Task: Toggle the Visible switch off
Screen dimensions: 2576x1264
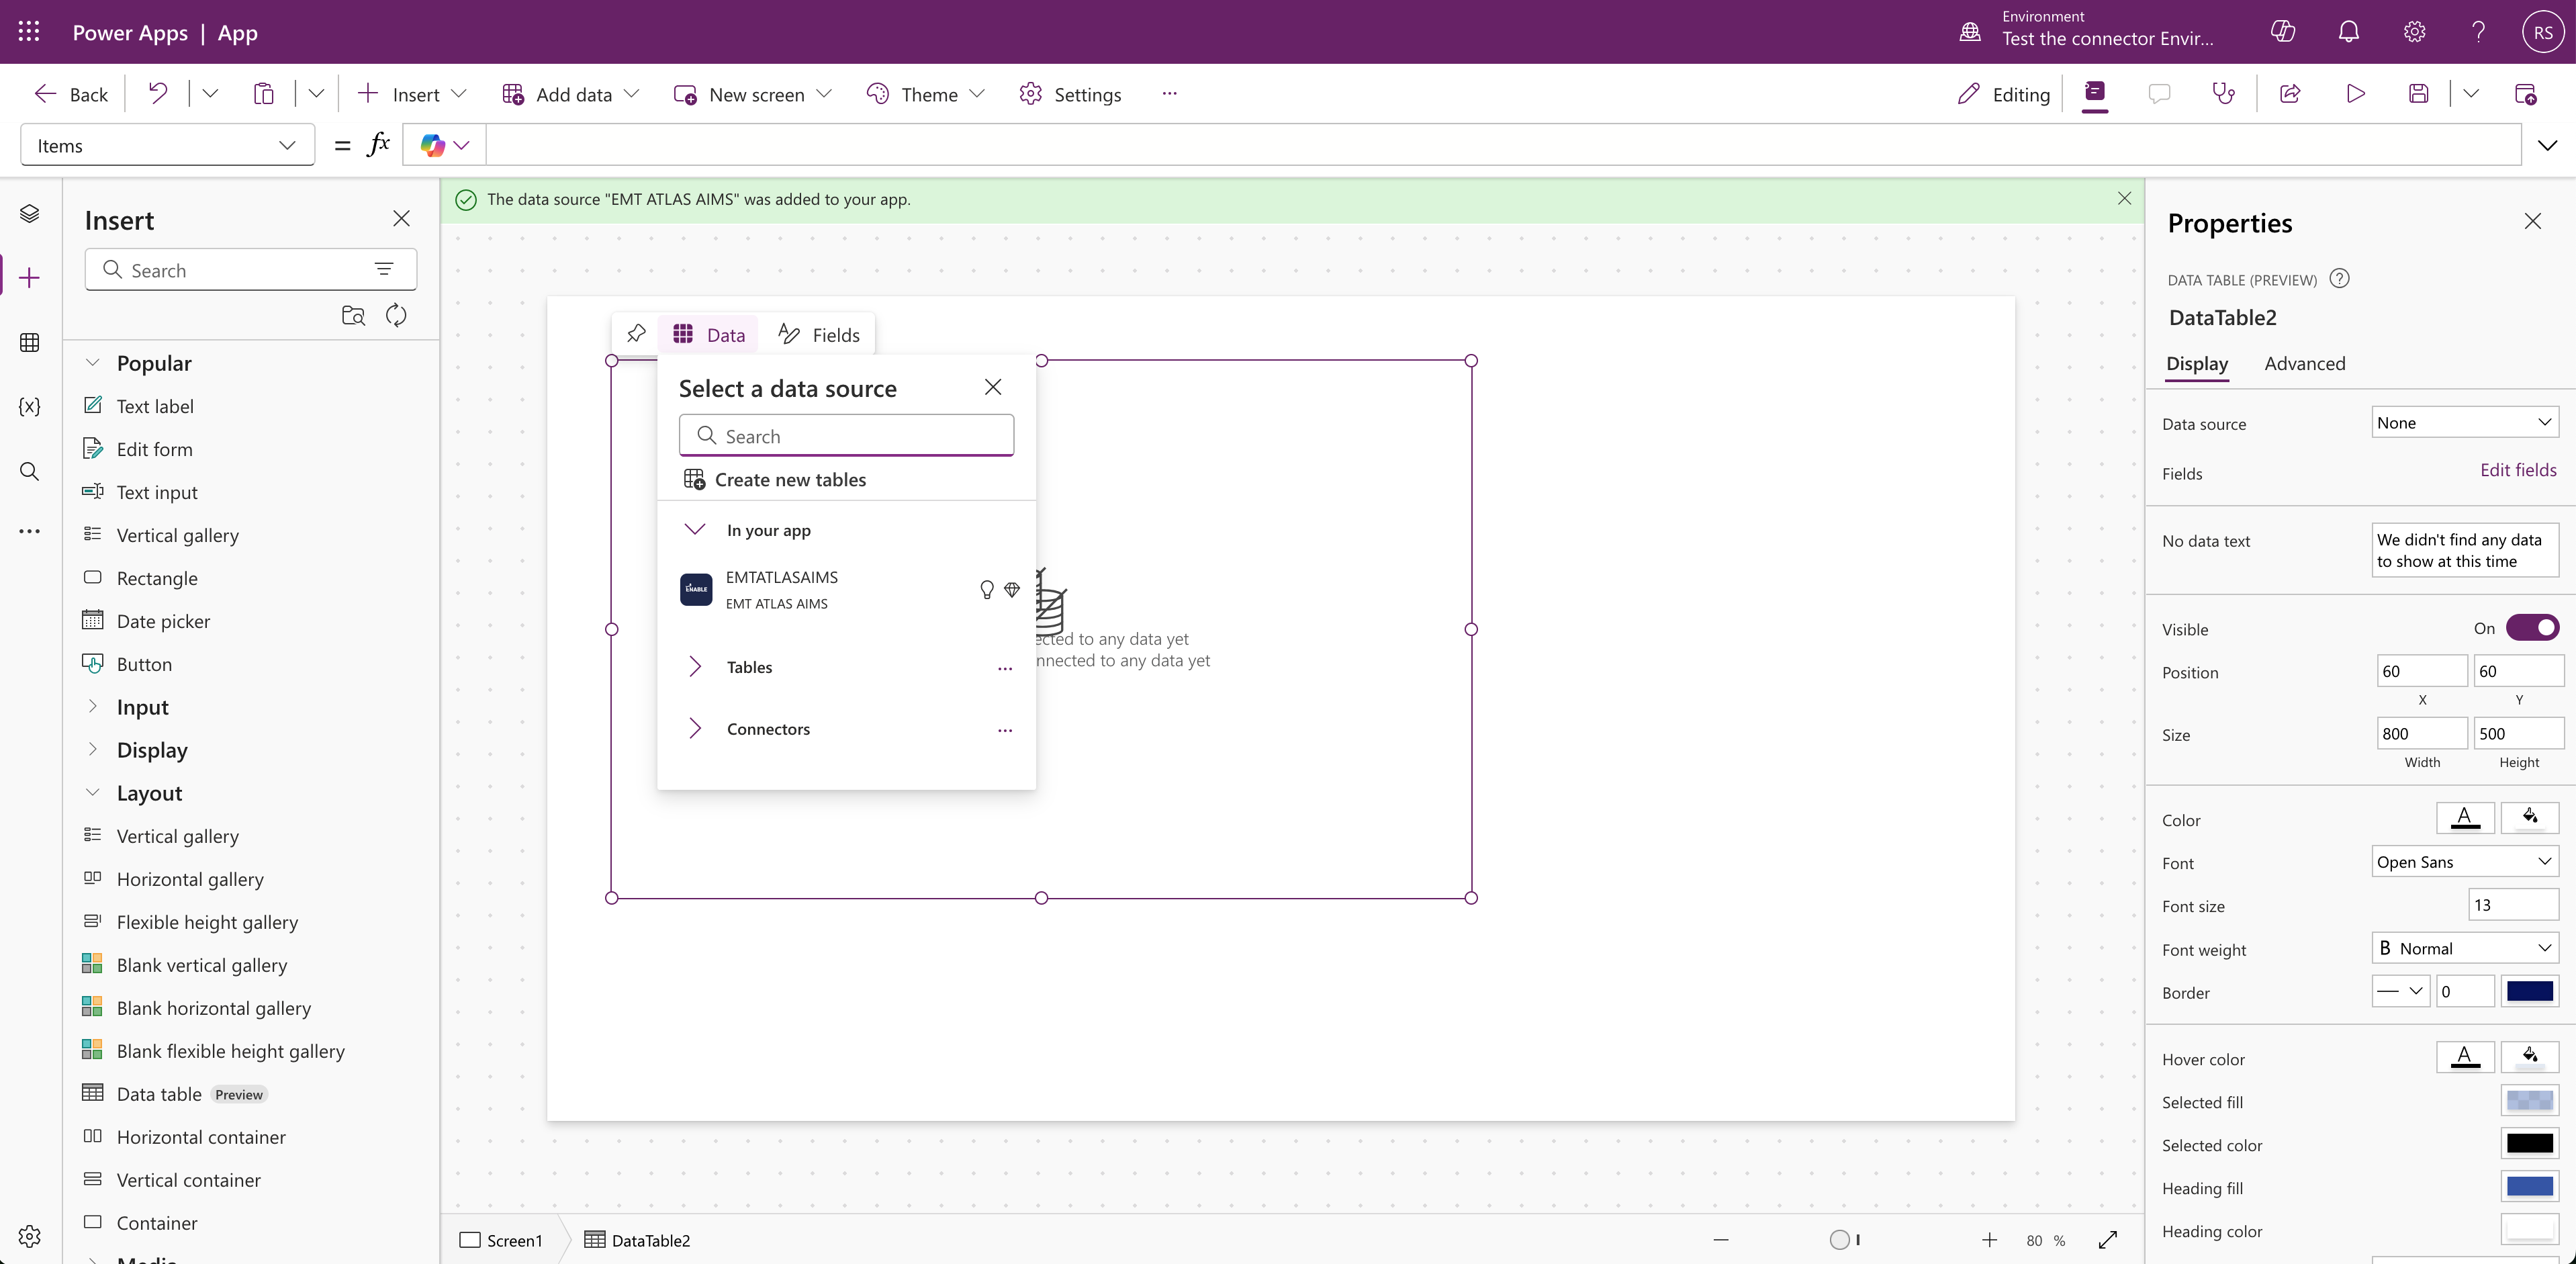Action: point(2532,628)
